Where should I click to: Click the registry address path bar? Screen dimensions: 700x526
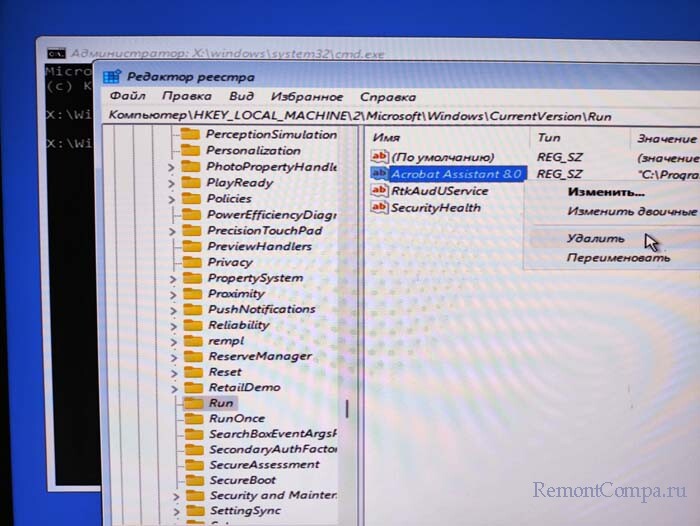tap(402, 116)
